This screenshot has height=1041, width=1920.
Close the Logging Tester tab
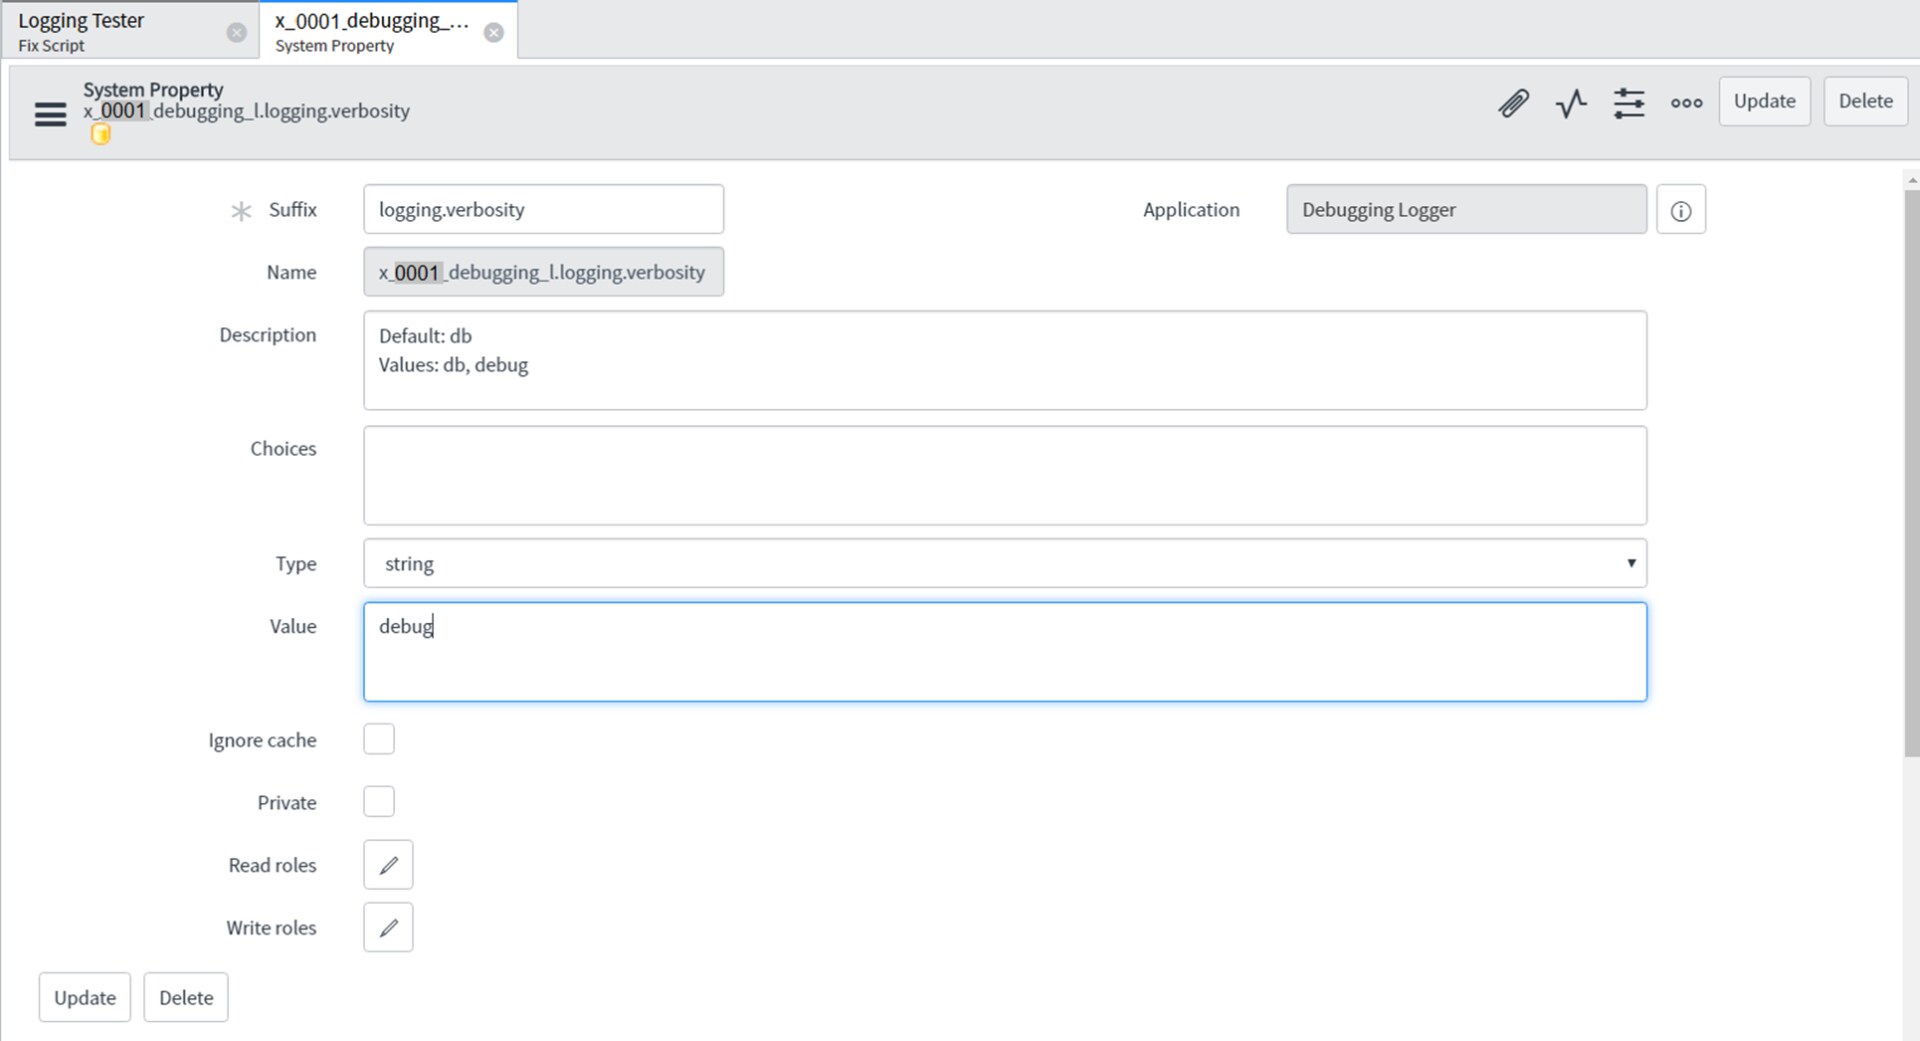pos(236,32)
